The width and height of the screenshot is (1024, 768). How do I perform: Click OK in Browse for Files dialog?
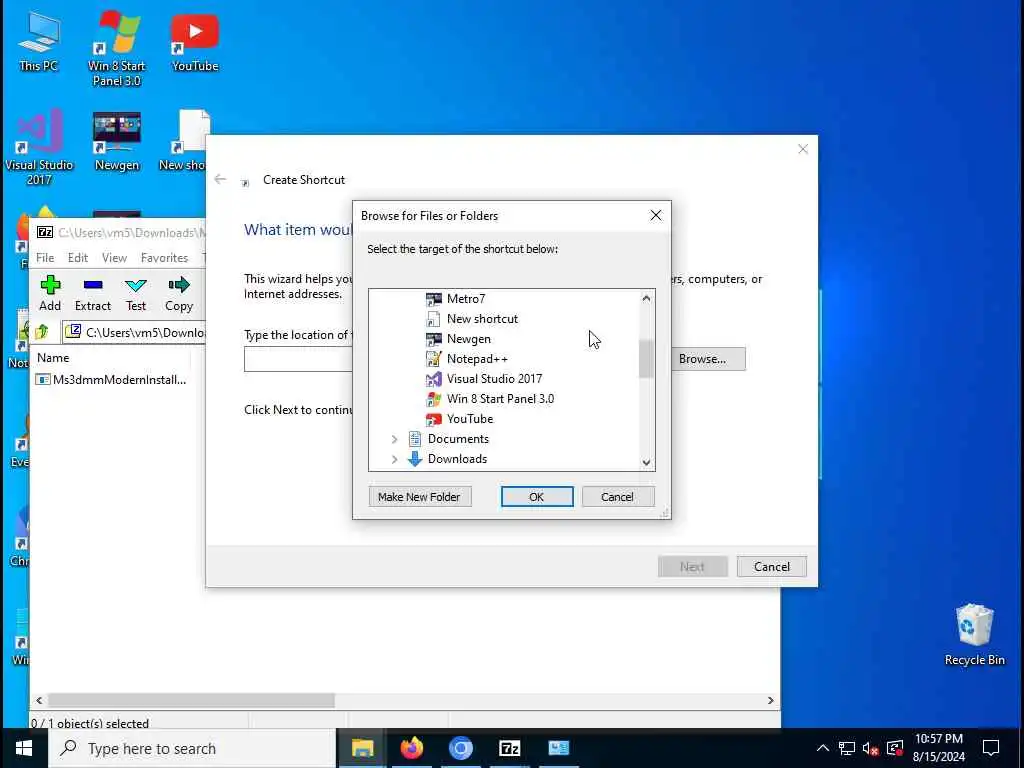click(537, 497)
